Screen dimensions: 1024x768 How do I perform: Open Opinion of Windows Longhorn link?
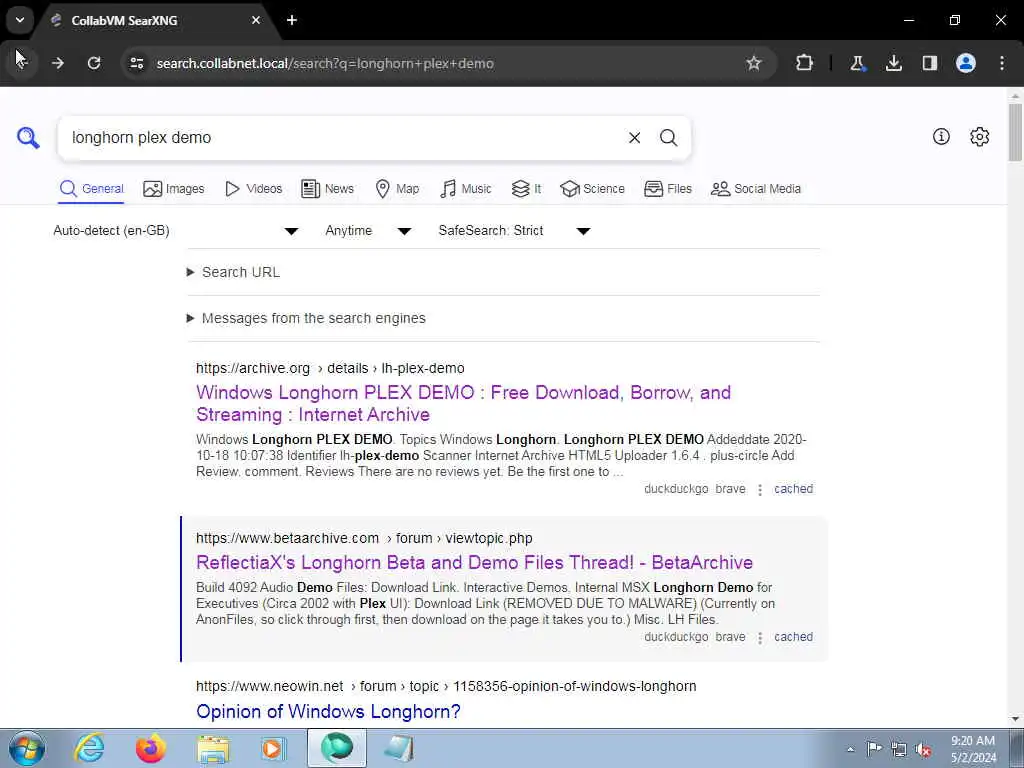[x=328, y=711]
